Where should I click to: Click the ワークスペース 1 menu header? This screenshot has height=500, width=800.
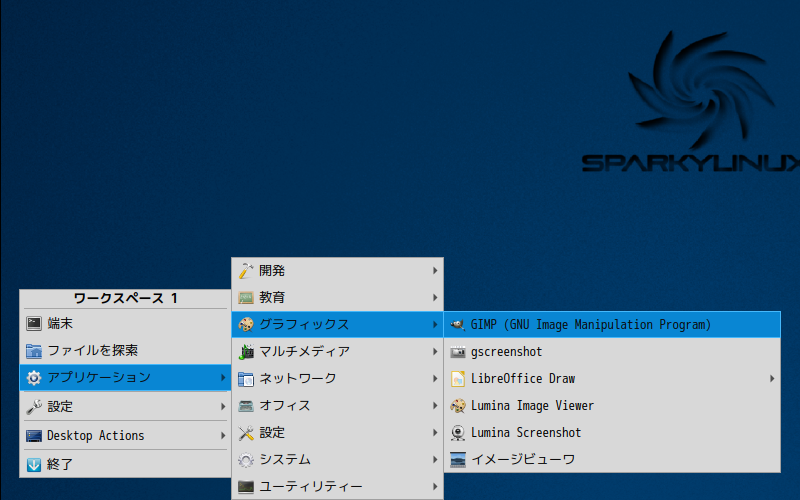125,298
